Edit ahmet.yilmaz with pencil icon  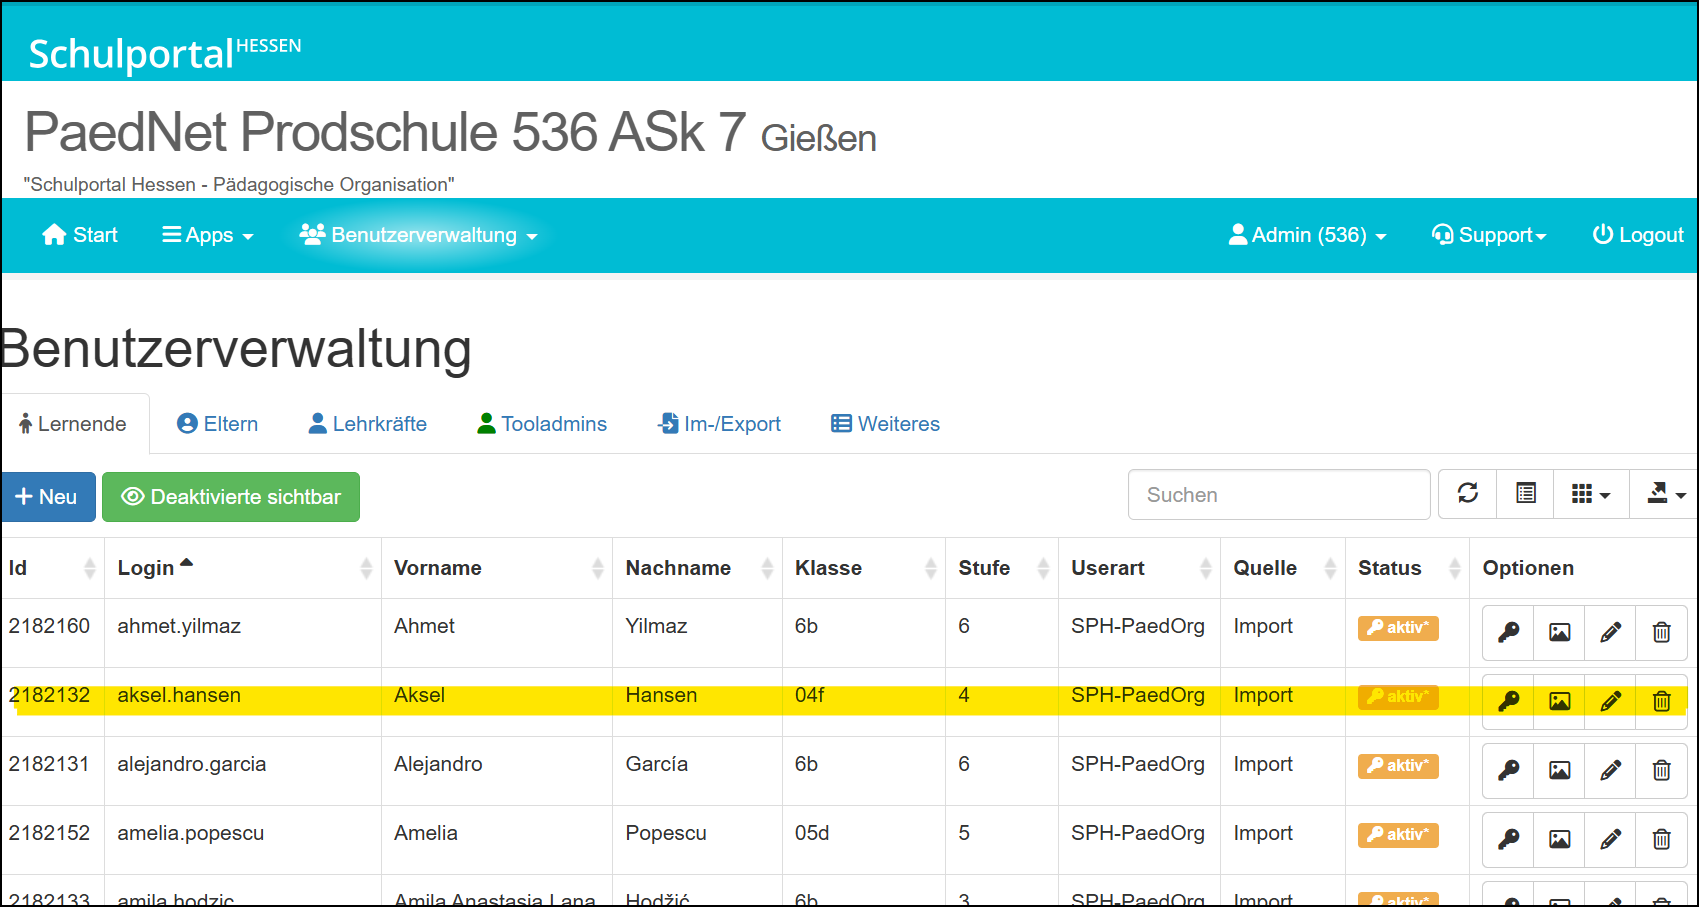tap(1610, 632)
